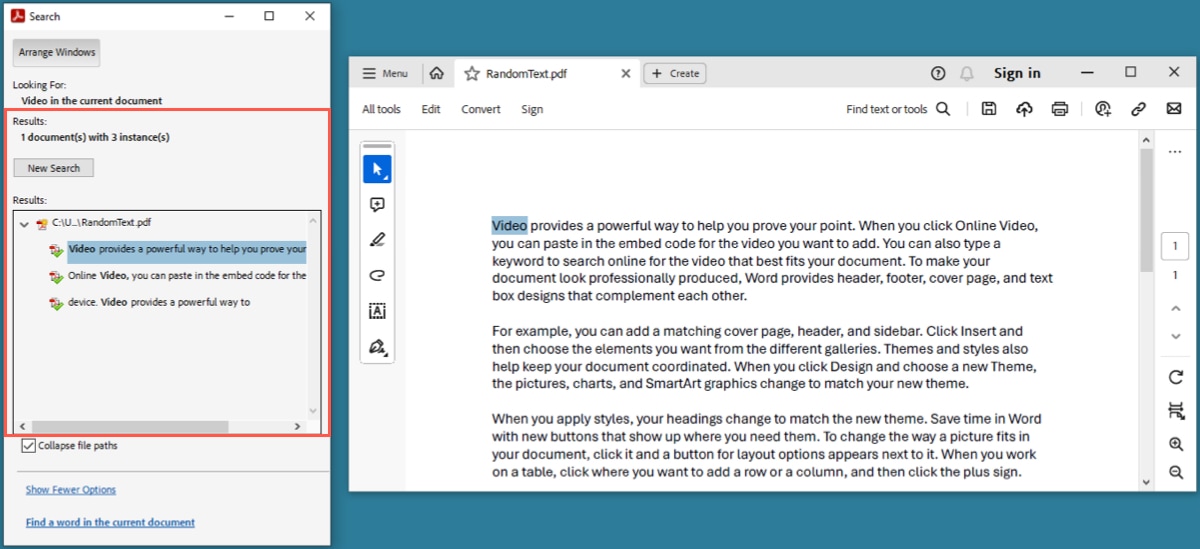The width and height of the screenshot is (1200, 549).
Task: Open the notifications bell
Action: coord(967,73)
